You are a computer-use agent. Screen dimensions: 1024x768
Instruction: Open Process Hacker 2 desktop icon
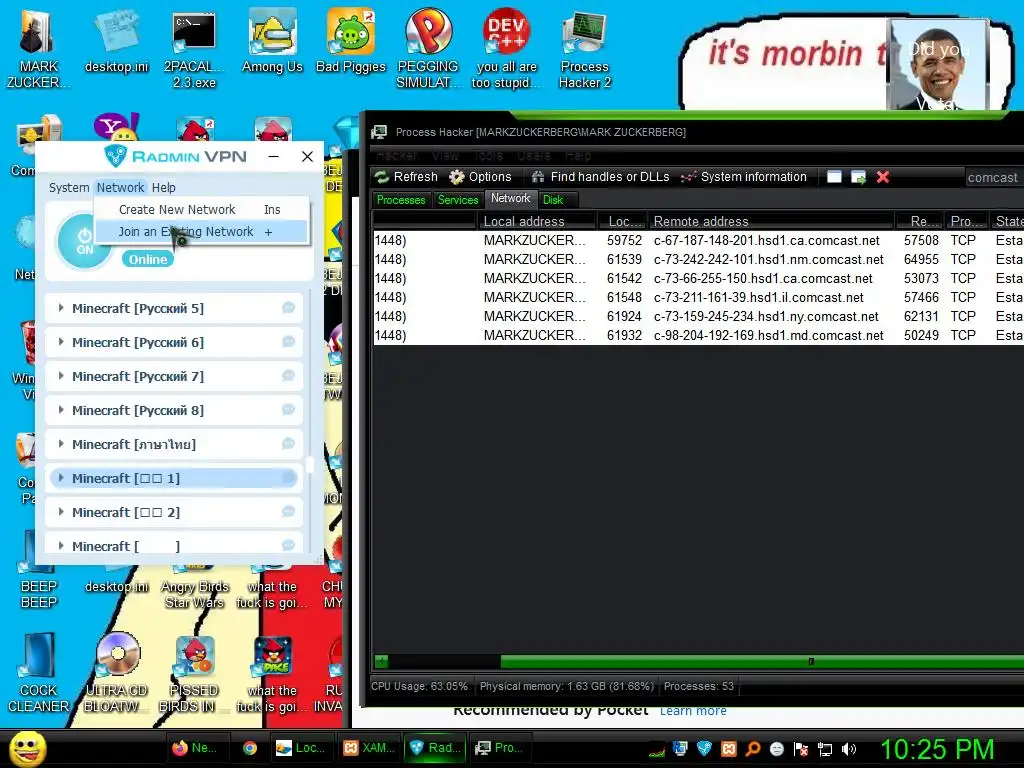click(584, 51)
